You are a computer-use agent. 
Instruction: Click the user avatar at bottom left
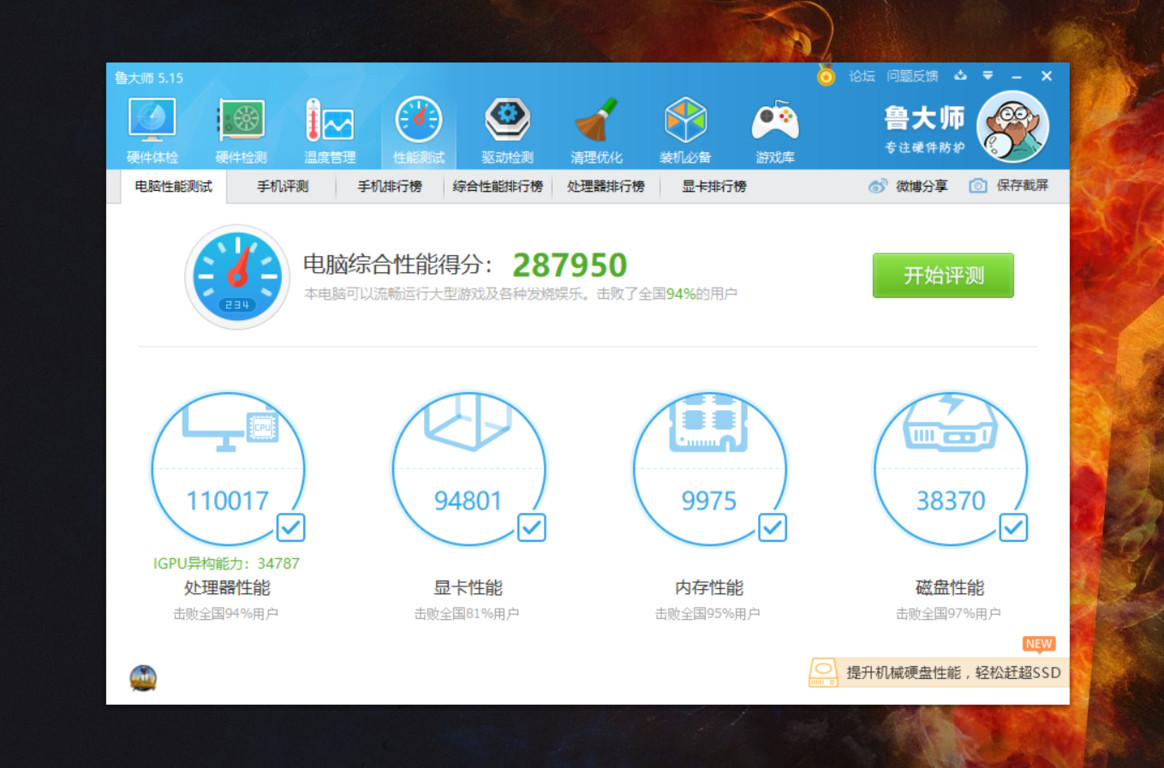pos(141,677)
